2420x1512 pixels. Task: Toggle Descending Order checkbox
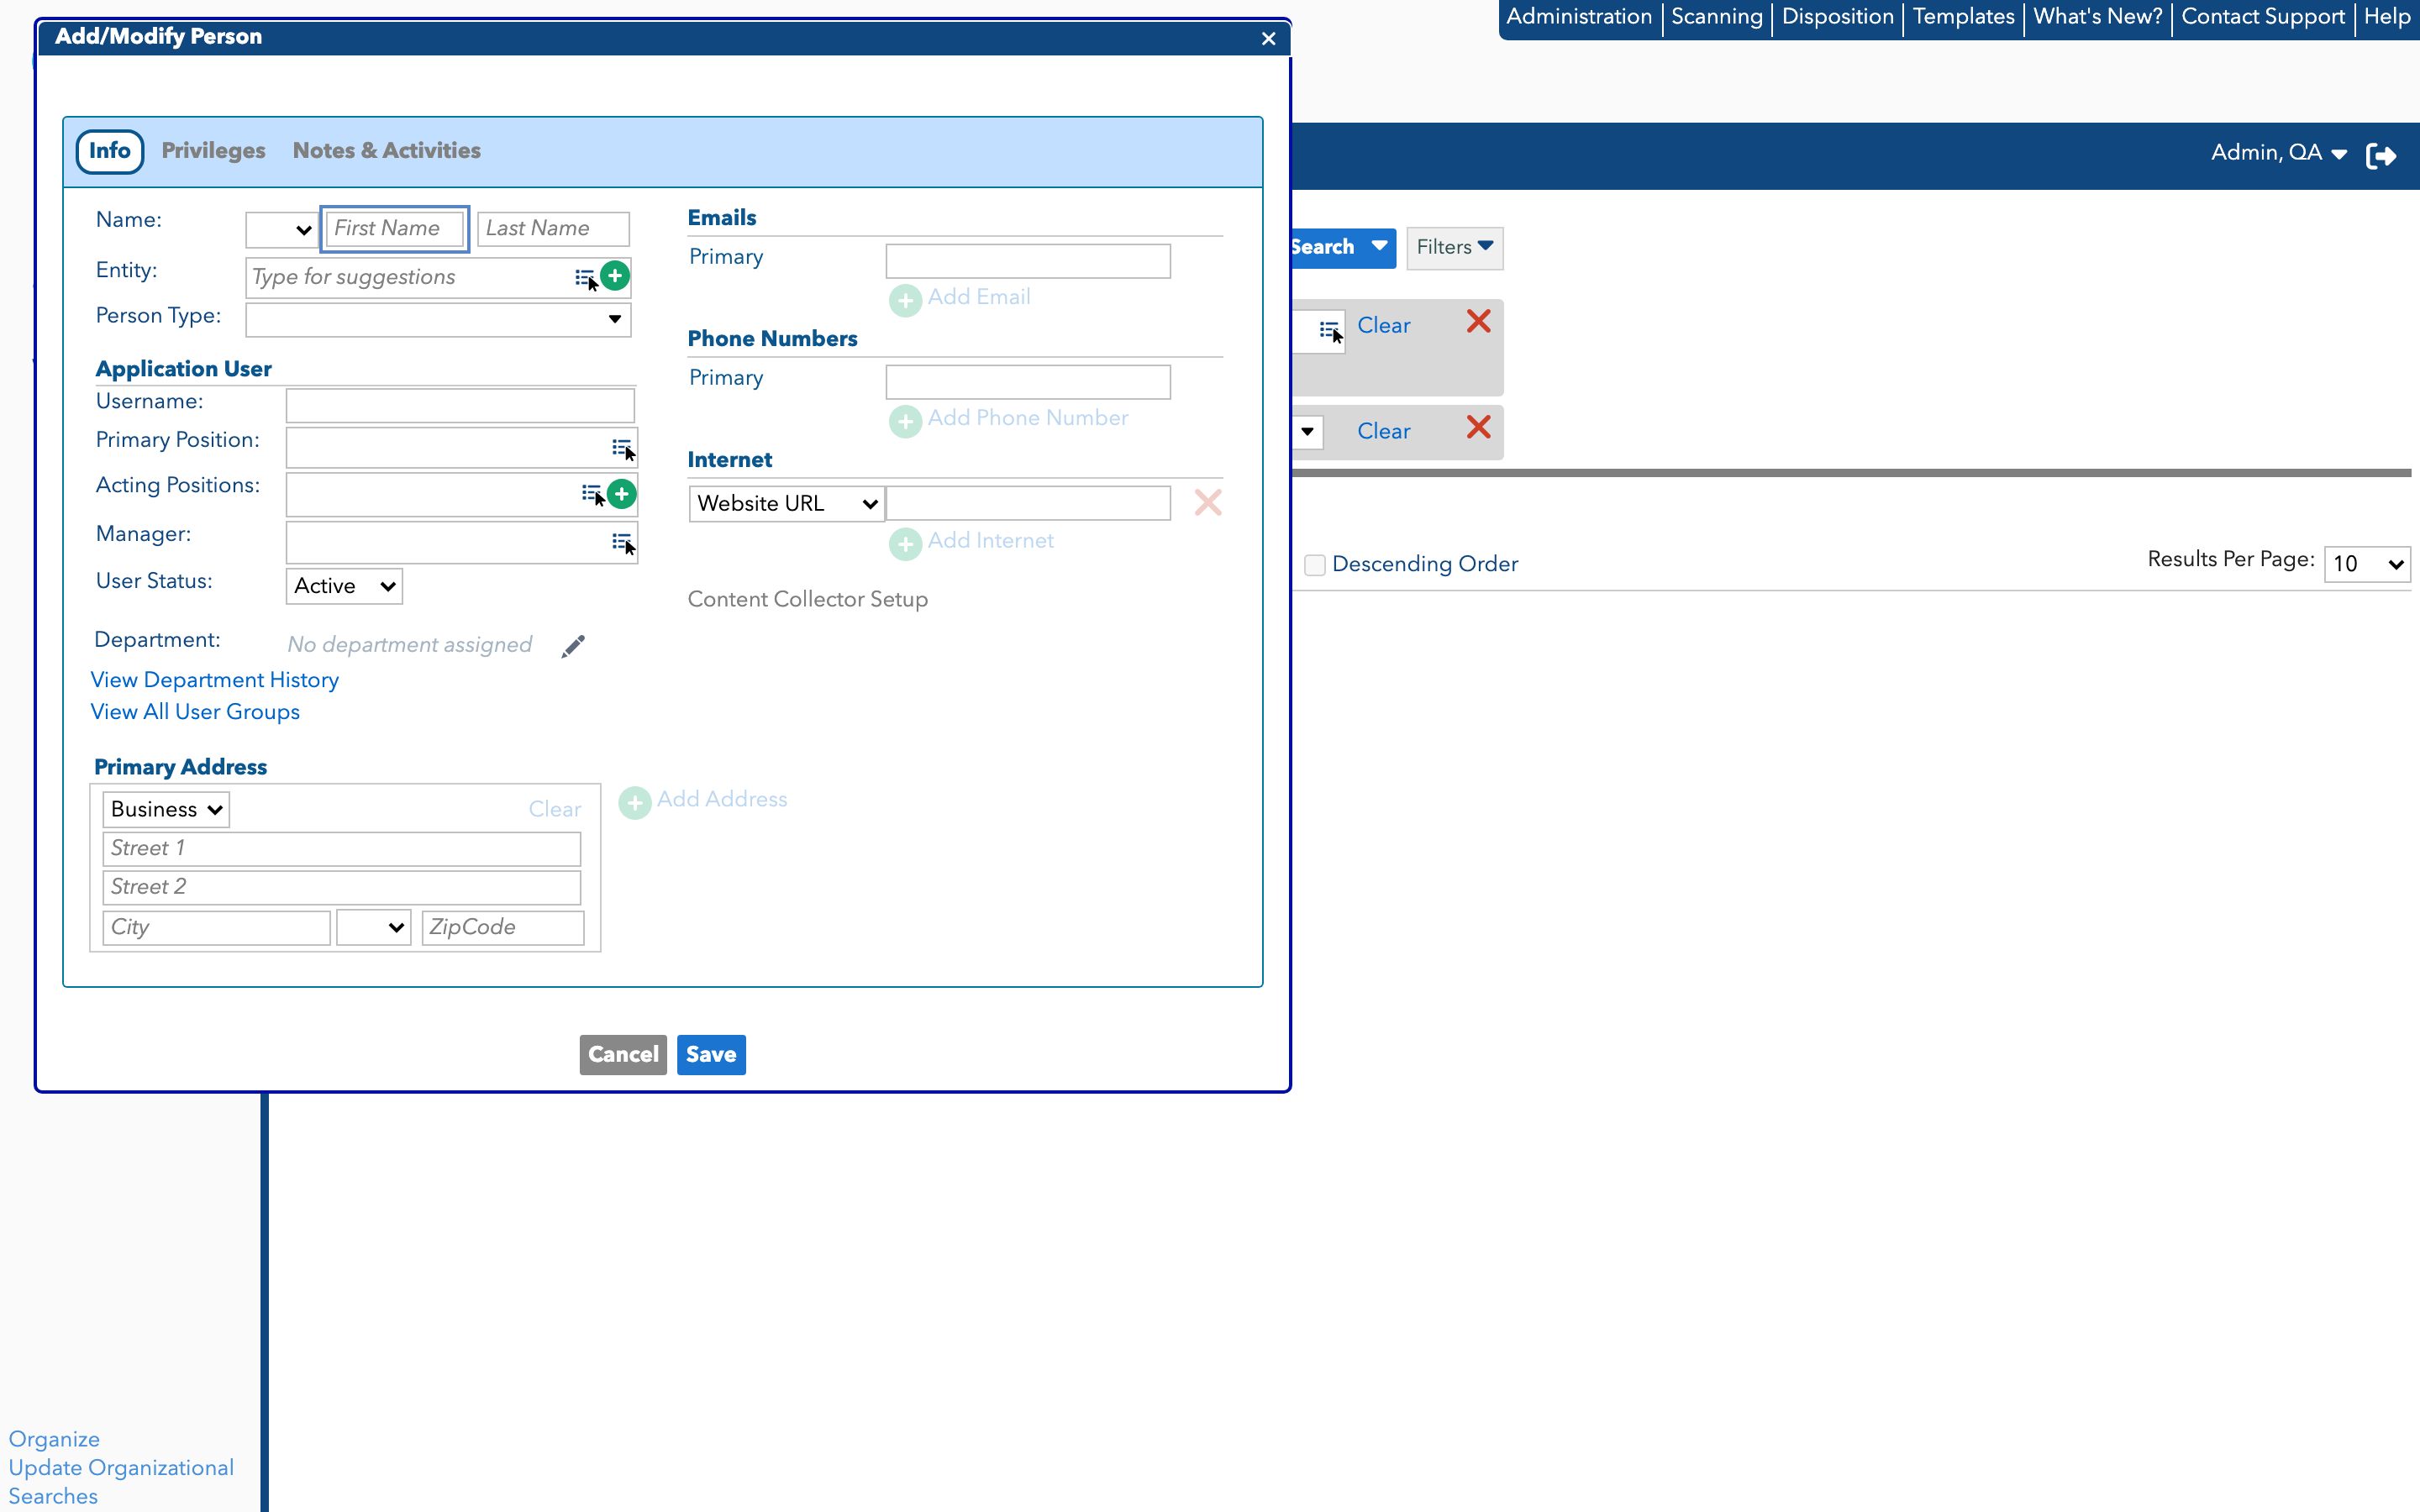coord(1315,565)
